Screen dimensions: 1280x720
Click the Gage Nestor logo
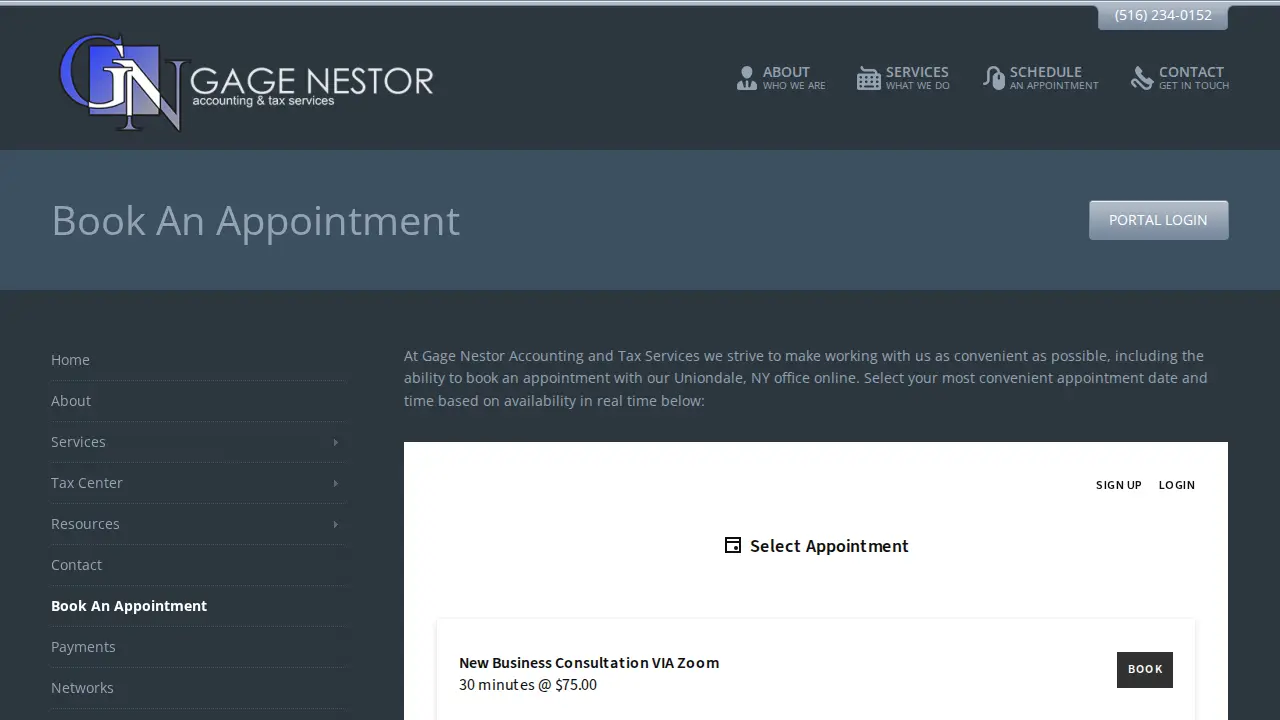[x=246, y=82]
